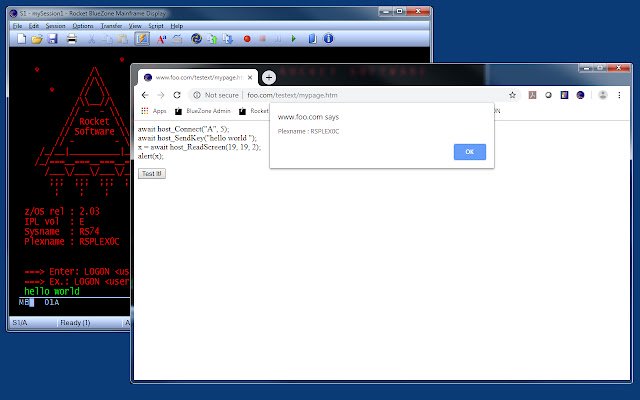Click the Copy icon in BlueZone toolbar
This screenshot has width=640, height=400.
point(107,39)
